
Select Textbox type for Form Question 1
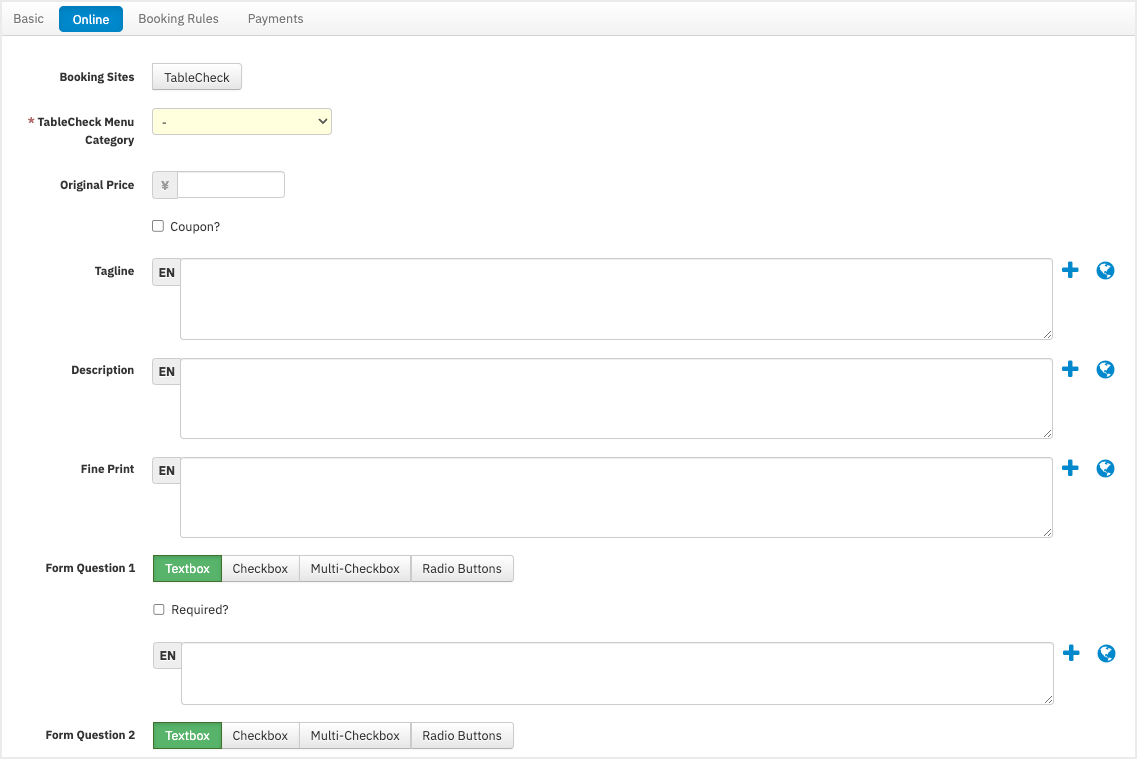pos(187,569)
